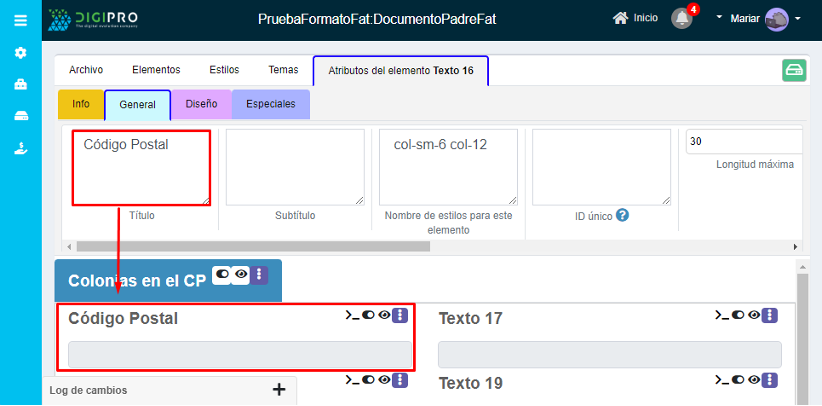Image resolution: width=822 pixels, height=406 pixels.
Task: Switch to the Diseño tab
Action: pos(201,104)
